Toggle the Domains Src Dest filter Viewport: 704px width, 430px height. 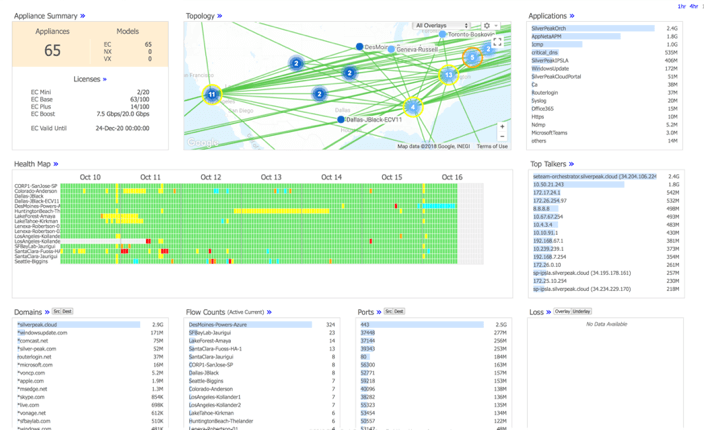click(x=62, y=312)
